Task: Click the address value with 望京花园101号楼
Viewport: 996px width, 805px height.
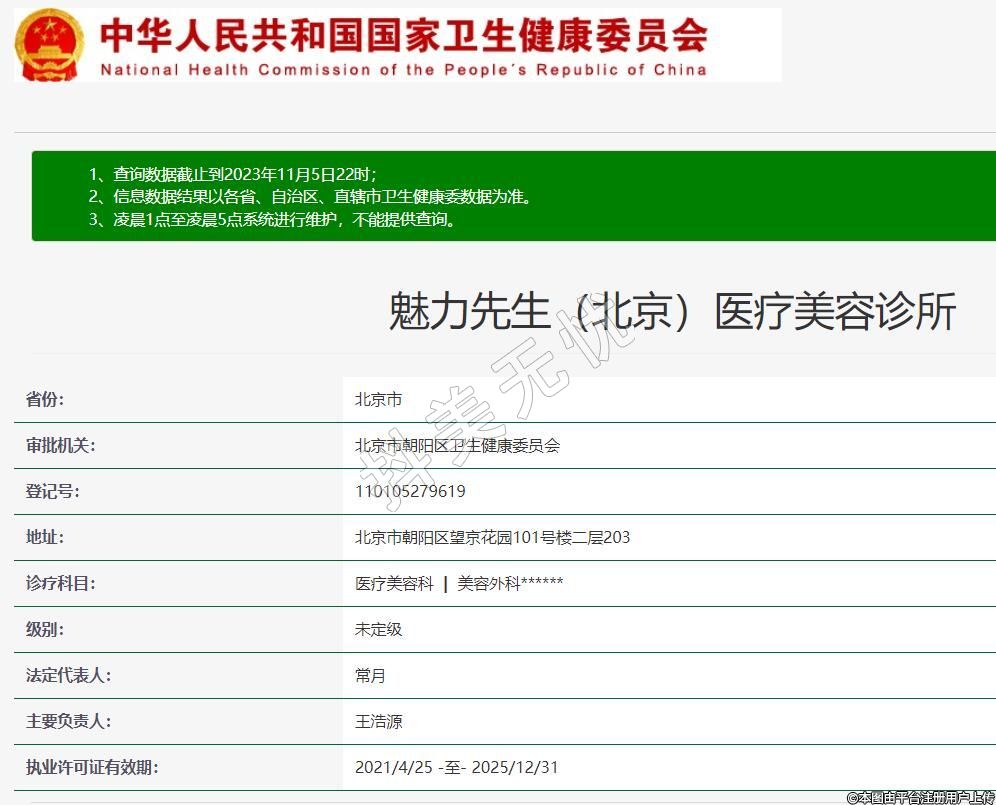Action: [x=492, y=538]
